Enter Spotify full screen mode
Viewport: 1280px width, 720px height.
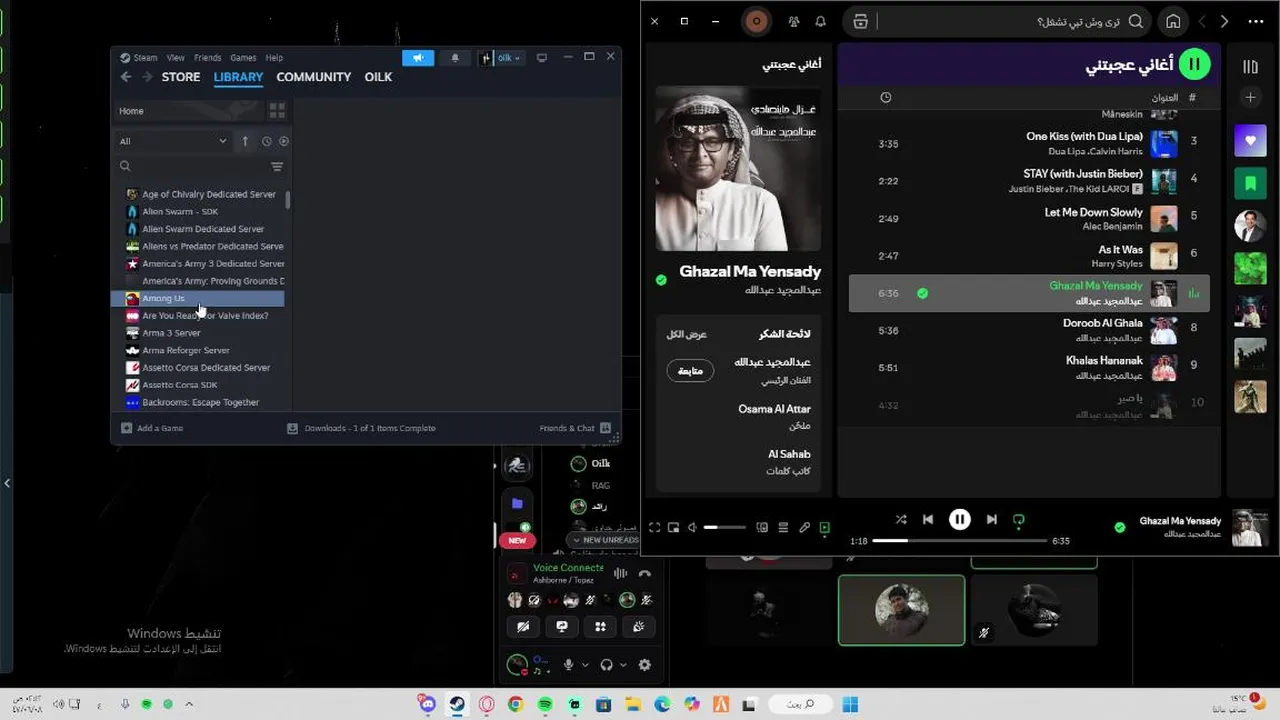(x=654, y=527)
